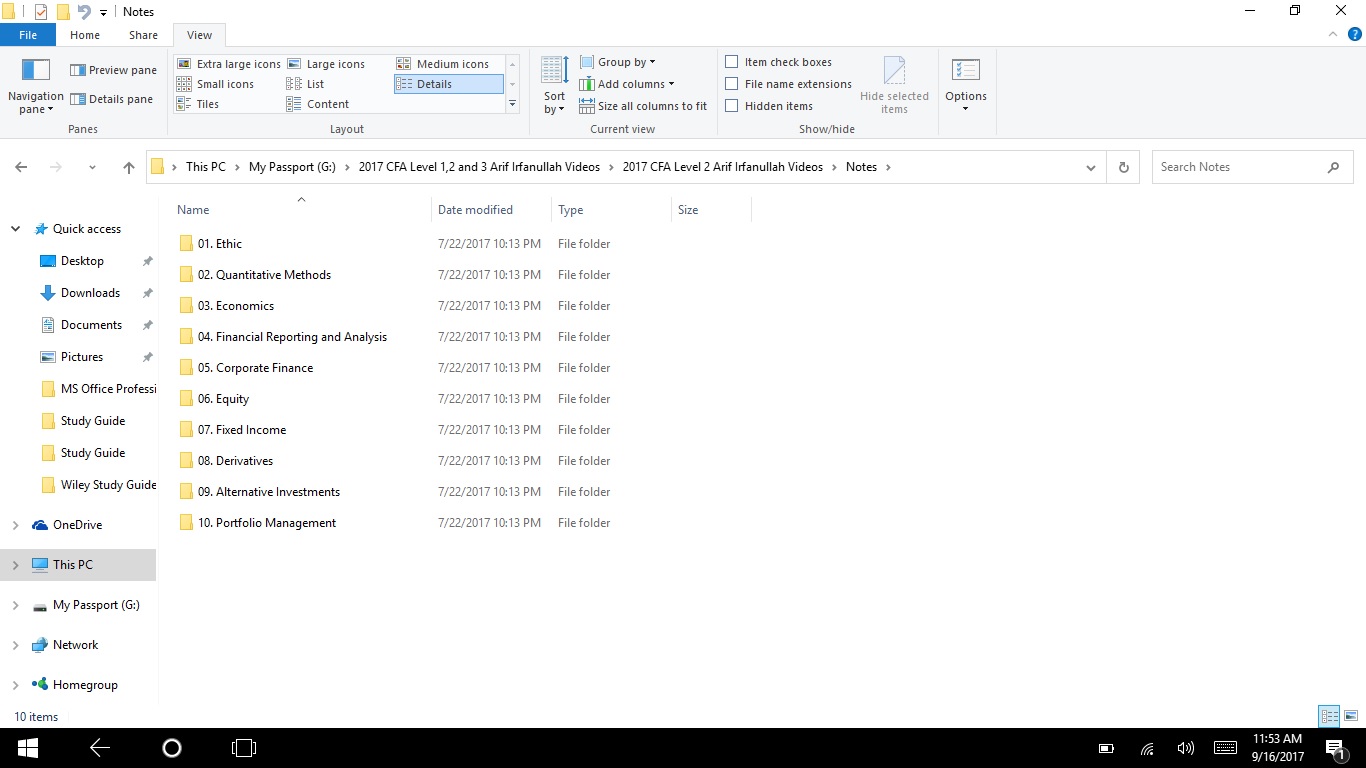1366x768 pixels.
Task: Open the Add columns dropdown
Action: pyautogui.click(x=627, y=84)
